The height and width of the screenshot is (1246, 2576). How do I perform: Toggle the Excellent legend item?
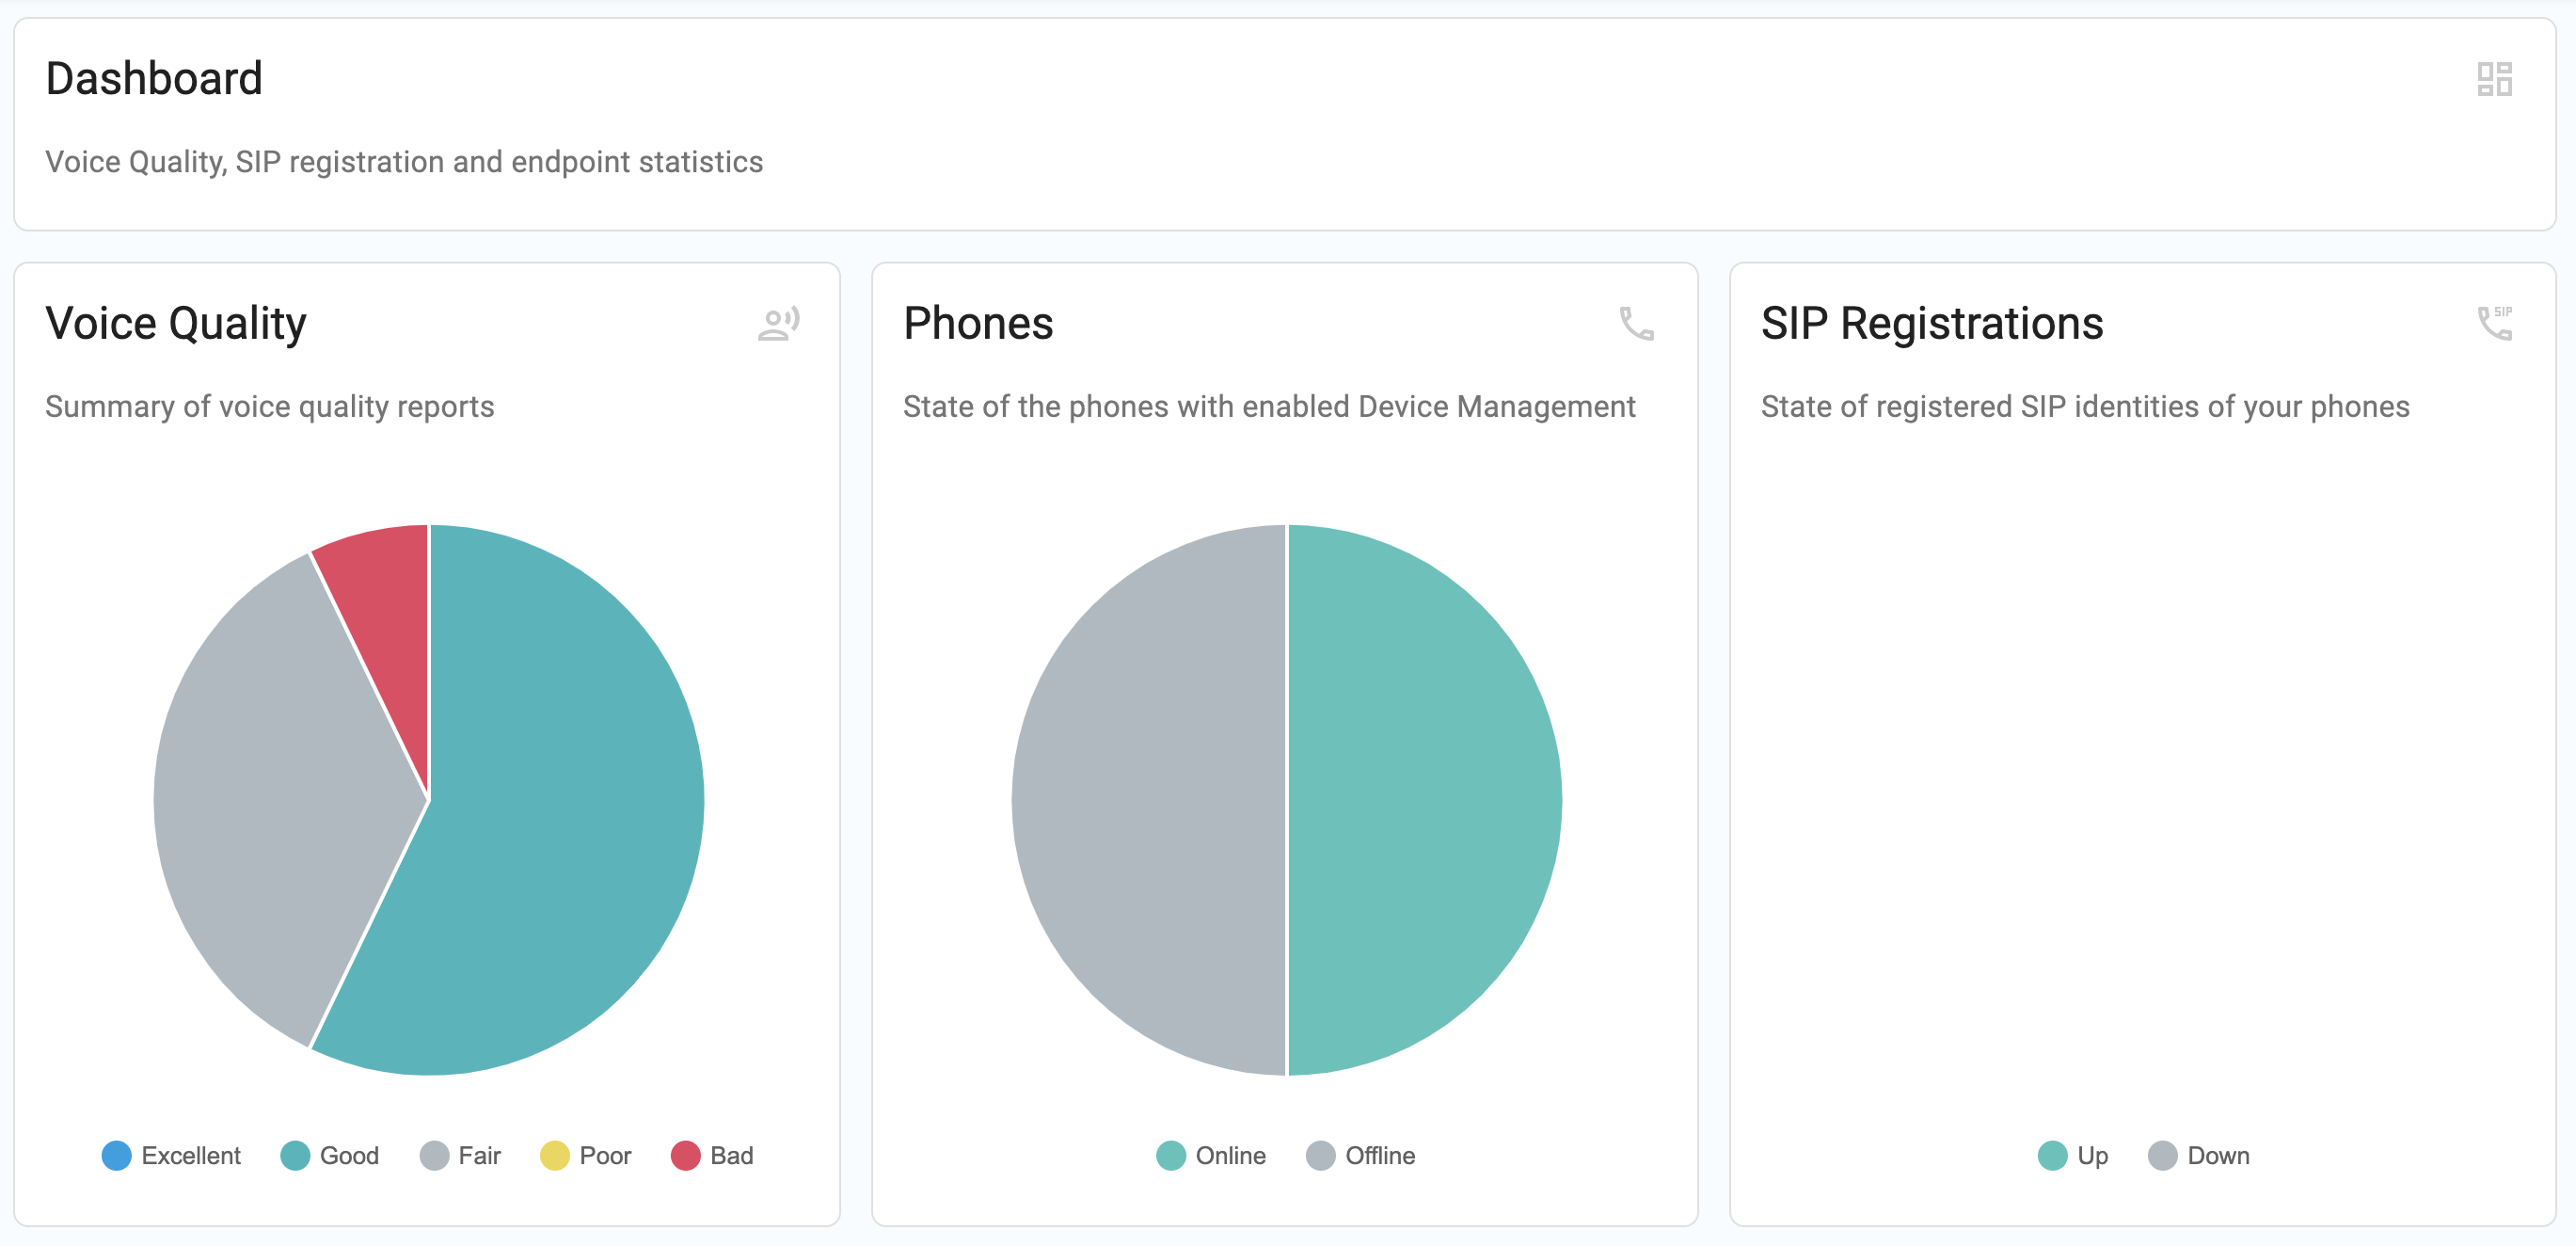click(x=171, y=1155)
